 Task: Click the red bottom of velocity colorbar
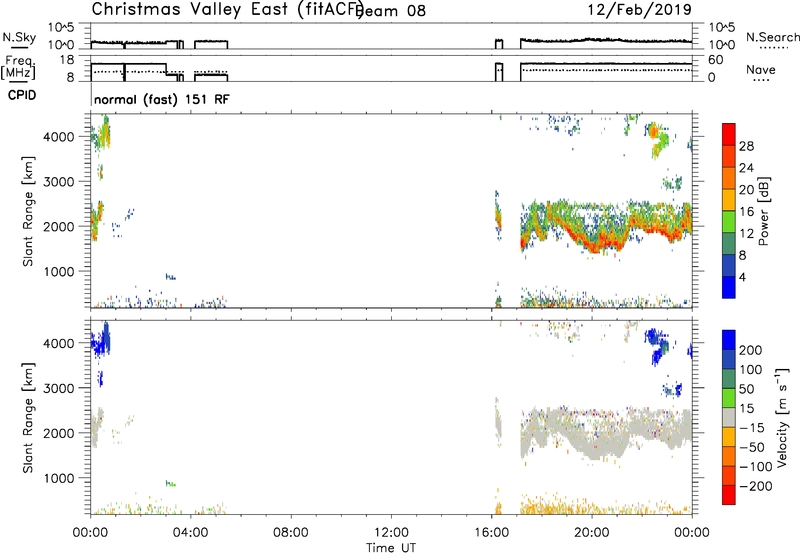729,495
